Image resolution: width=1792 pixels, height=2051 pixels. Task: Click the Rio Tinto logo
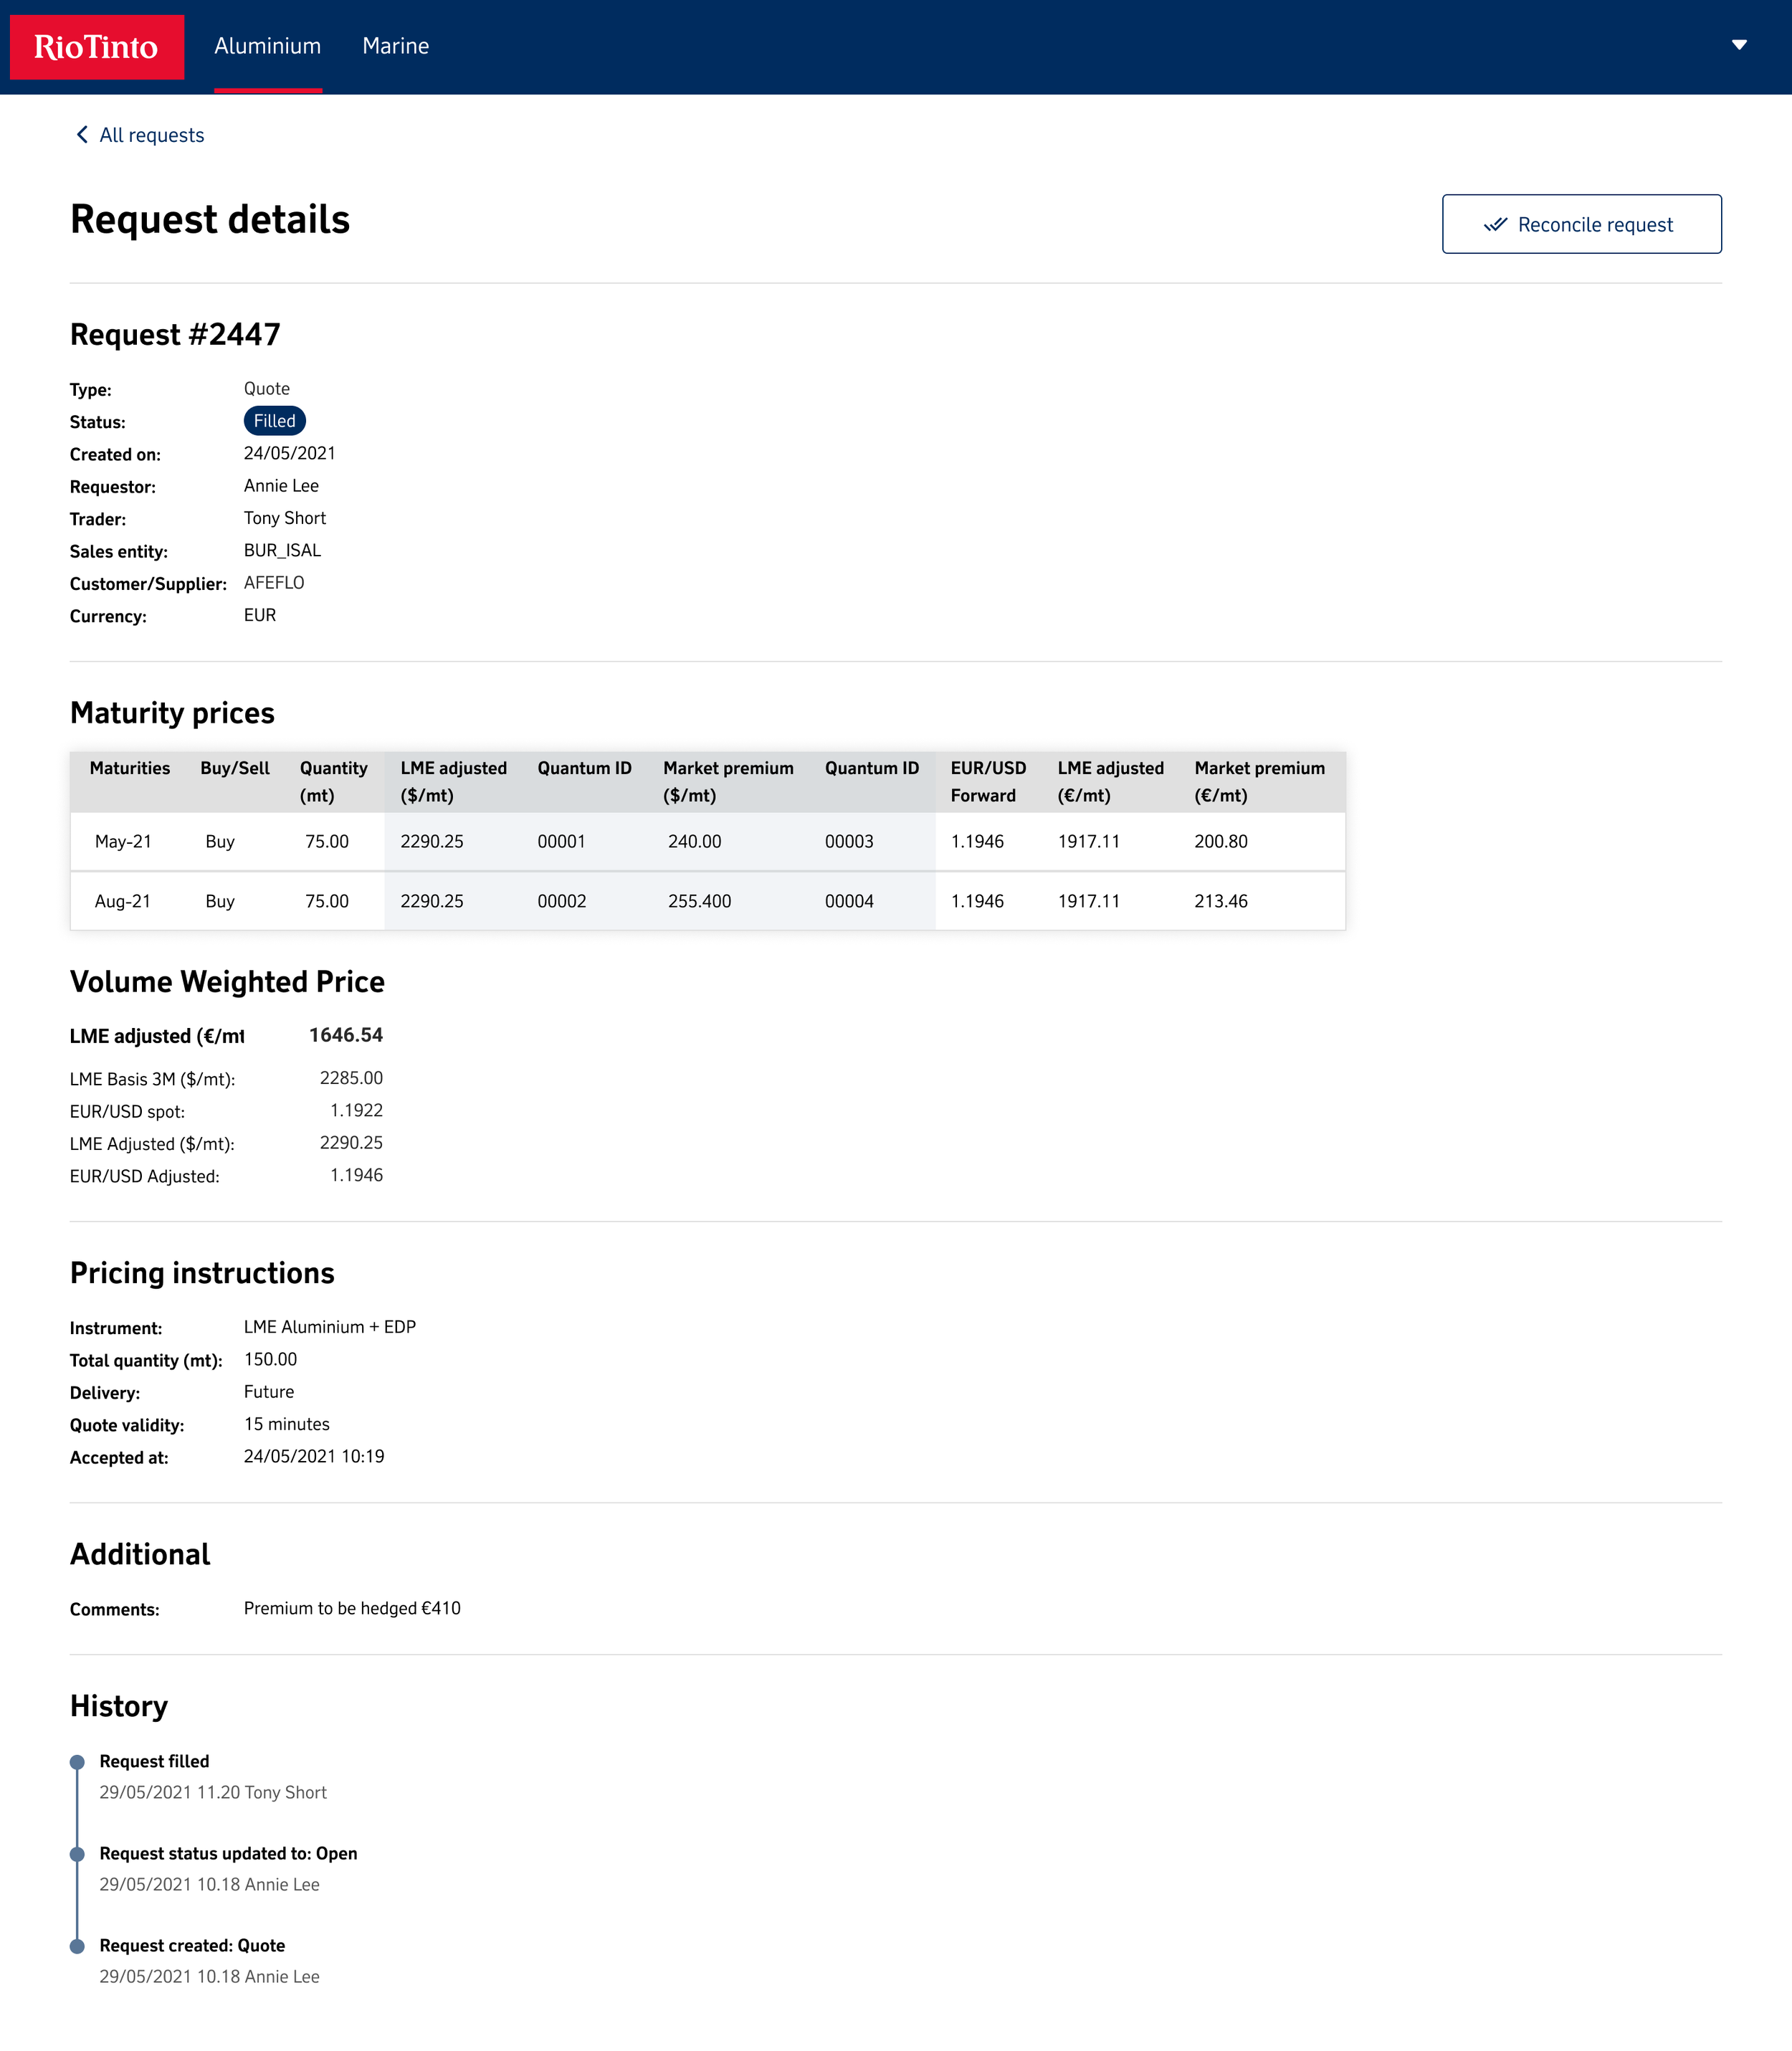(x=97, y=47)
